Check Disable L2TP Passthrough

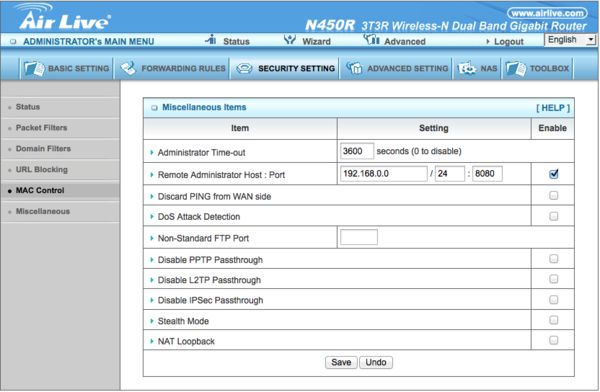point(553,279)
